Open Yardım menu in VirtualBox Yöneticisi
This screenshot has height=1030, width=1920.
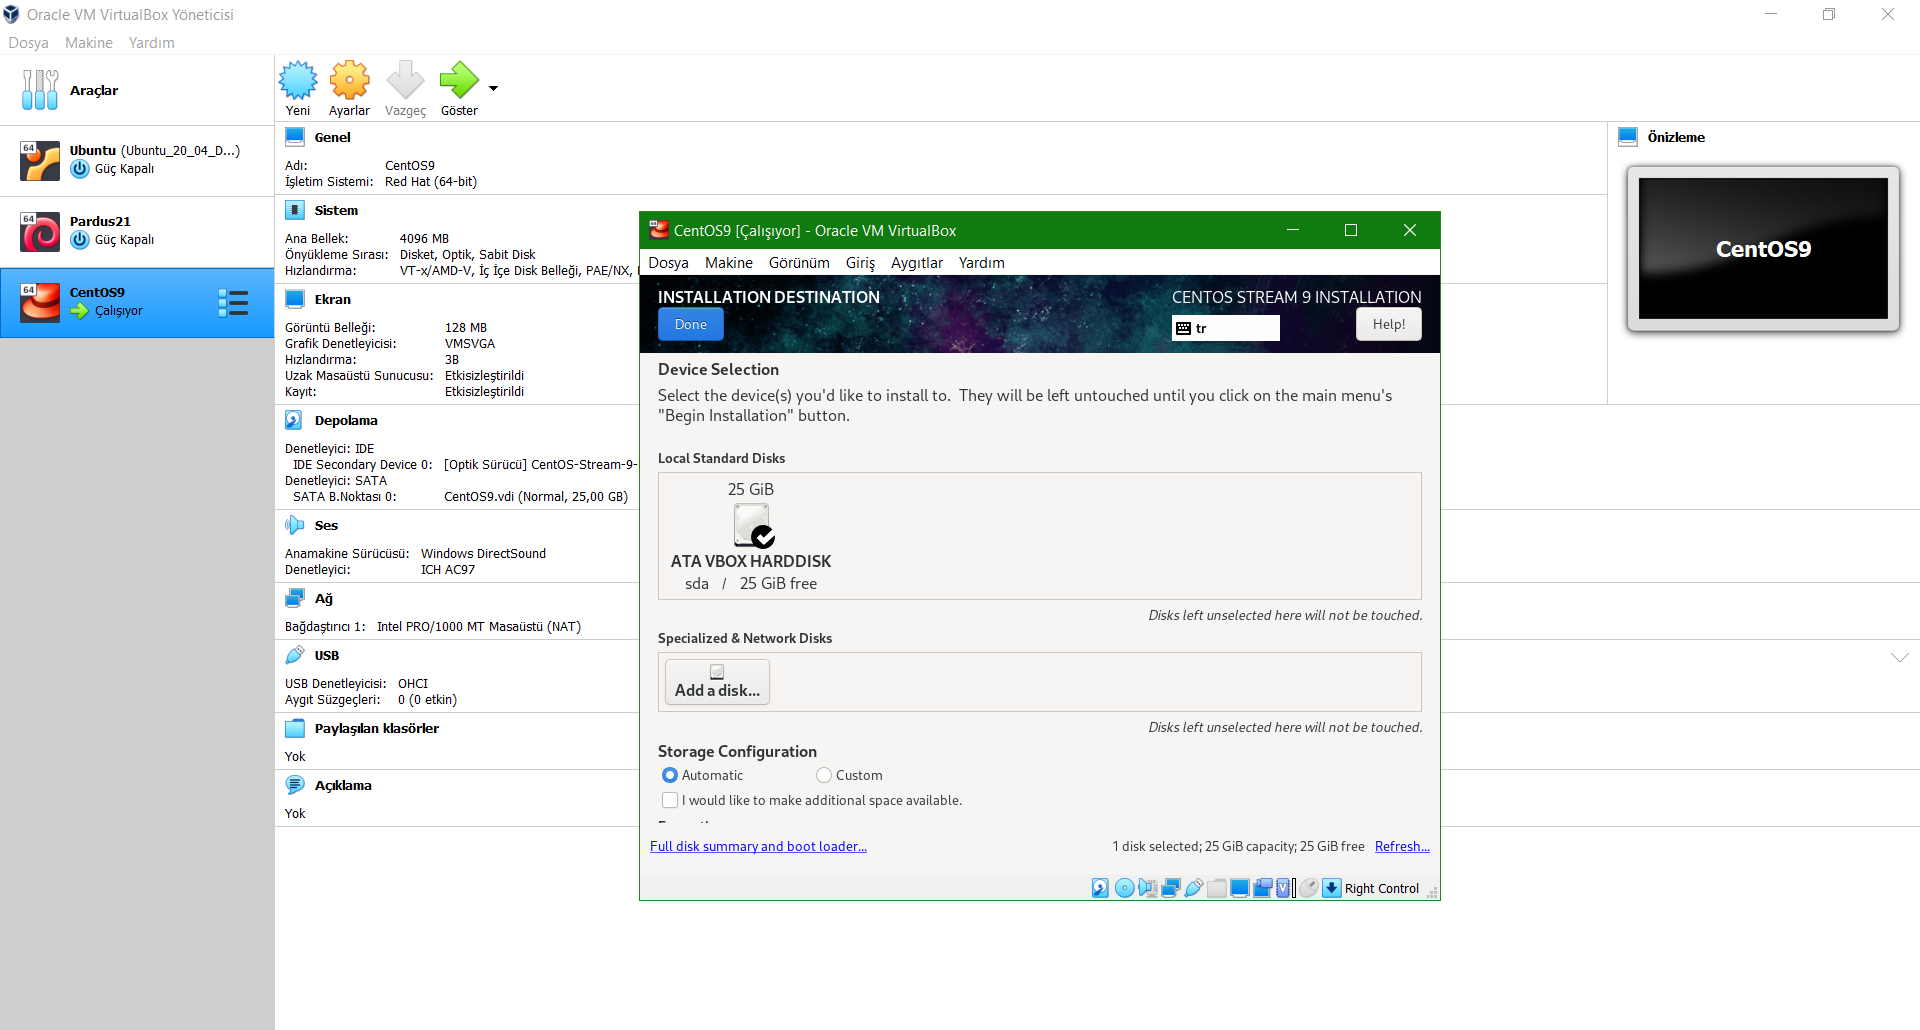click(152, 43)
